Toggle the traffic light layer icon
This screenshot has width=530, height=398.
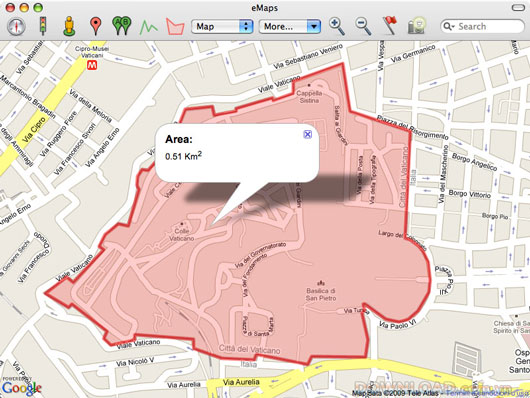(x=43, y=26)
